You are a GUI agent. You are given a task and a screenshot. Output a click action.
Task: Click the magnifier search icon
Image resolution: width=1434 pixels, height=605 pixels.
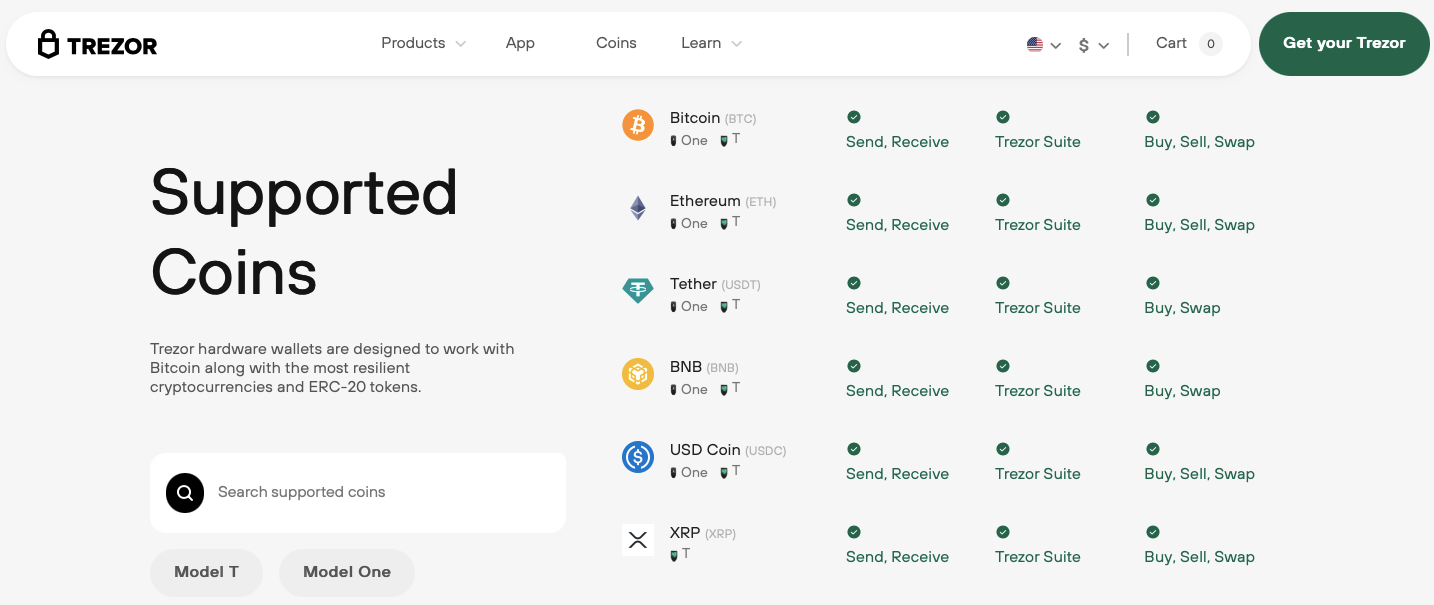pyautogui.click(x=185, y=492)
